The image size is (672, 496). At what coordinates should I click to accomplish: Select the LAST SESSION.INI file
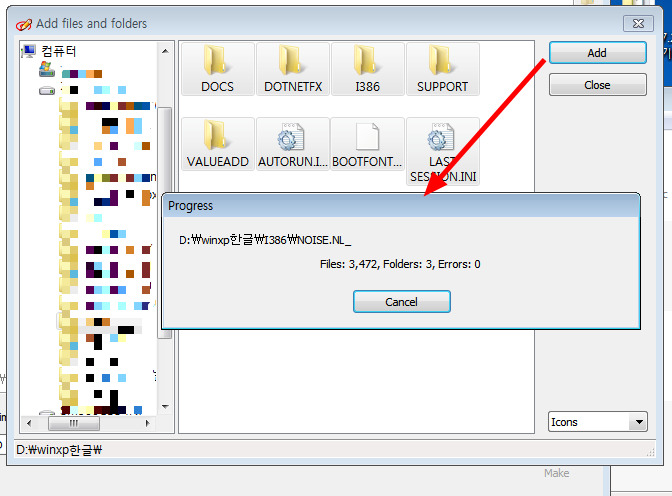(x=442, y=140)
